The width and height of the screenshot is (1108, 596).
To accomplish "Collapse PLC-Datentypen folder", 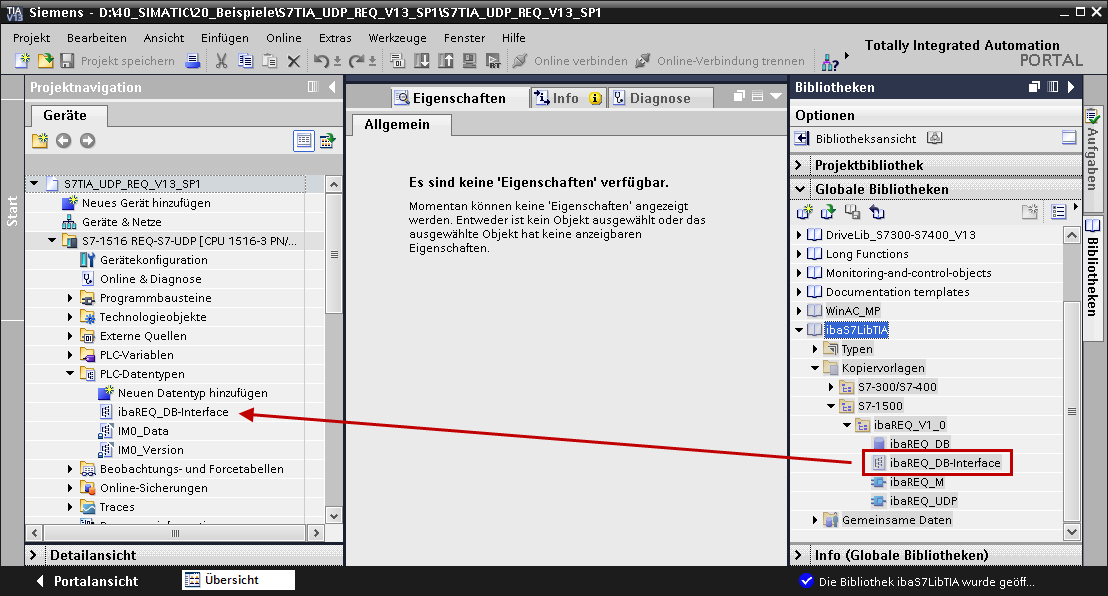I will (x=70, y=374).
